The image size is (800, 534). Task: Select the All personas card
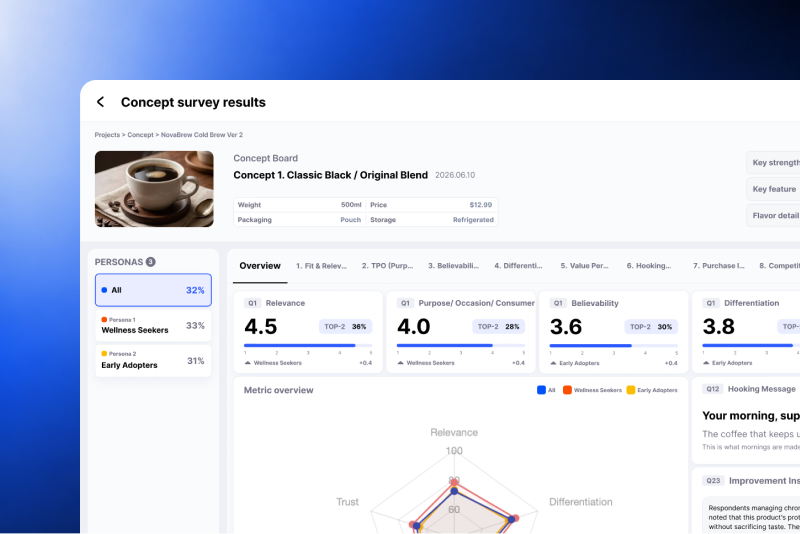(153, 290)
